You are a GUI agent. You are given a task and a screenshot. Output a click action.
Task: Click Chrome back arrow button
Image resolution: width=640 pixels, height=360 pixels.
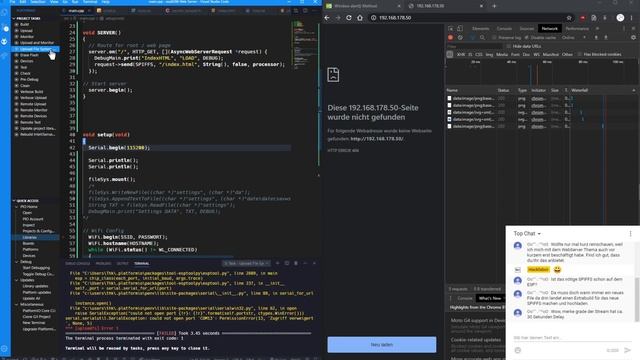coord(327,18)
